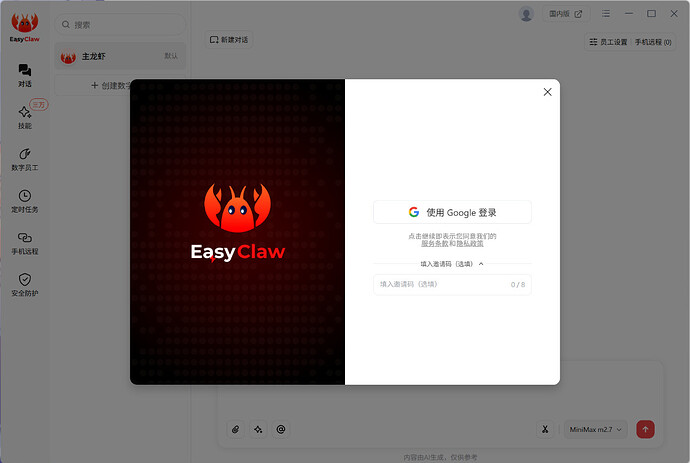Click the EasyClaw logo in the sidebar
Viewport: 690px width, 463px height.
point(25,28)
